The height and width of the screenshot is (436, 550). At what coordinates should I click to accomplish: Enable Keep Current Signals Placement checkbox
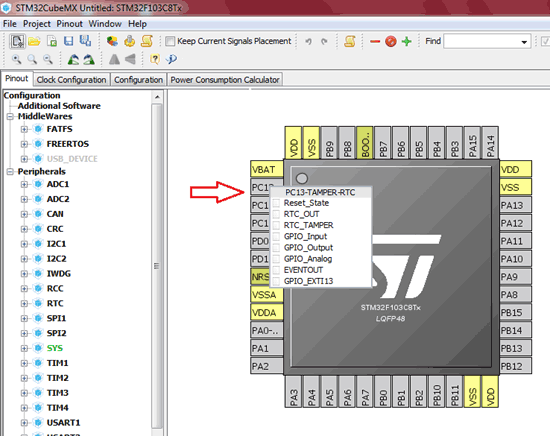170,41
